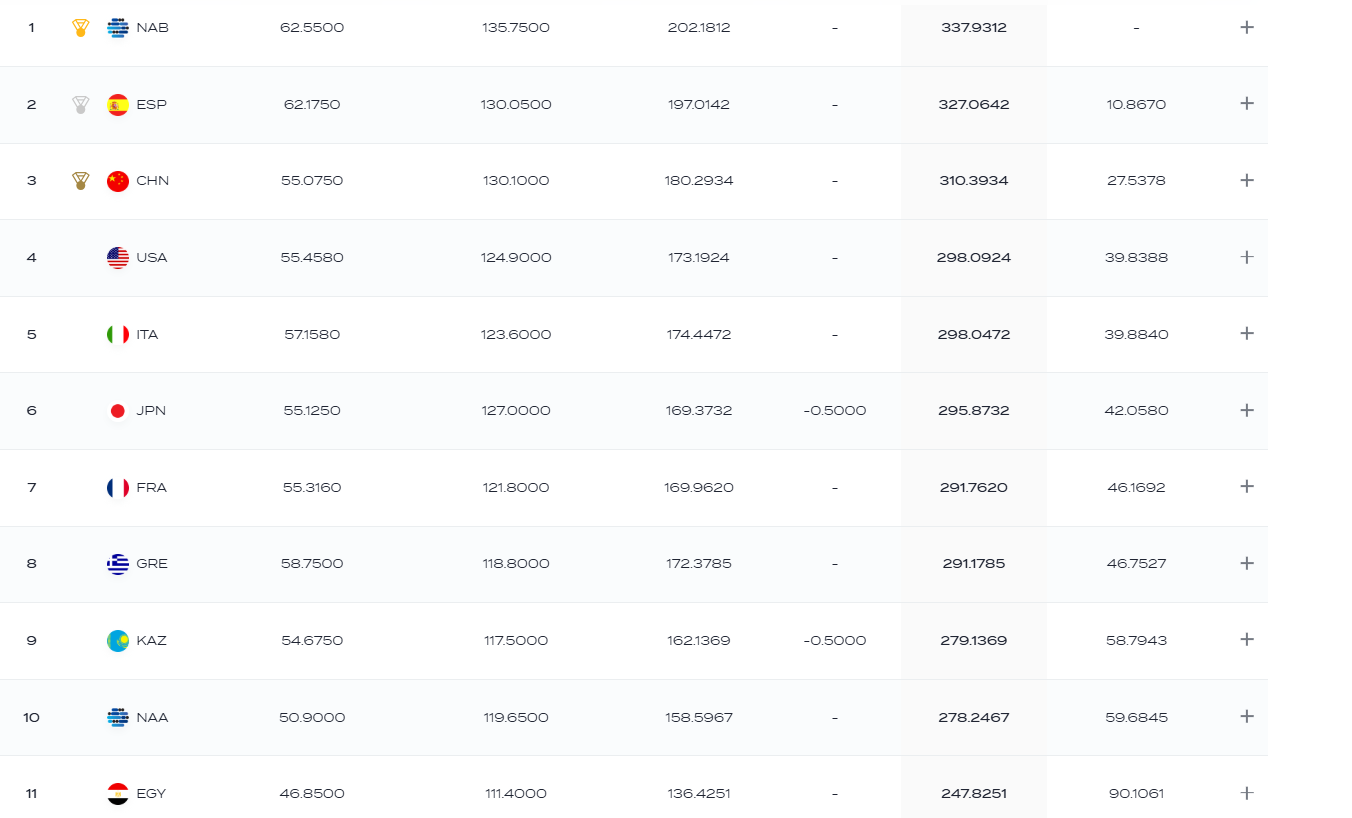Click the Greece flag icon
Viewport: 1352px width, 818px height.
tap(118, 564)
